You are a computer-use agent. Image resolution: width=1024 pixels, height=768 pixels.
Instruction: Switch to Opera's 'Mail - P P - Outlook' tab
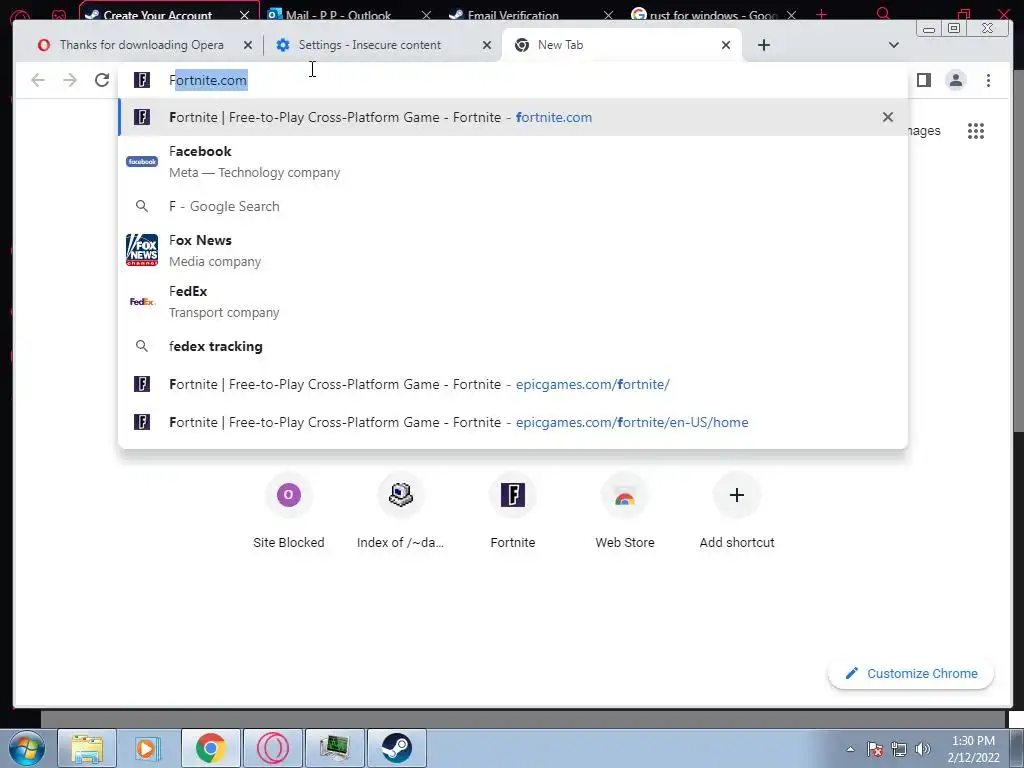pos(338,13)
